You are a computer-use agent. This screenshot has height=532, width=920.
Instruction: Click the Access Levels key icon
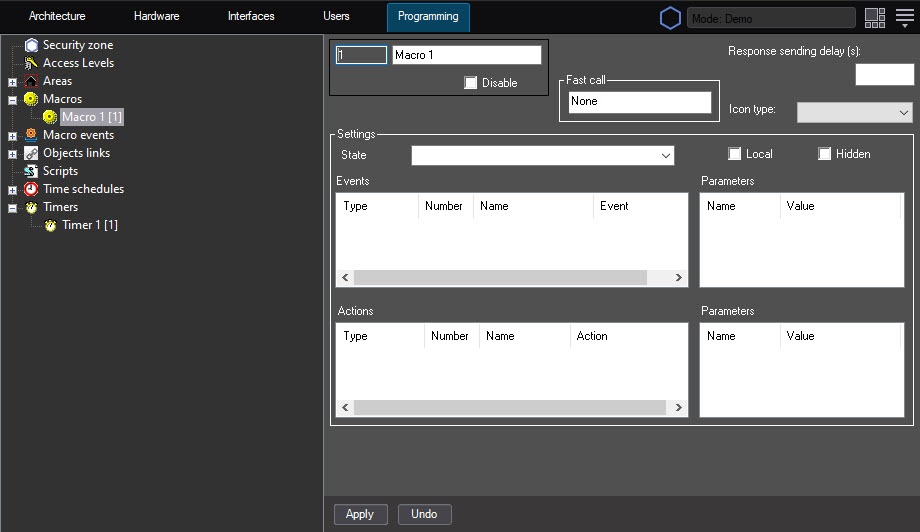pyautogui.click(x=31, y=63)
